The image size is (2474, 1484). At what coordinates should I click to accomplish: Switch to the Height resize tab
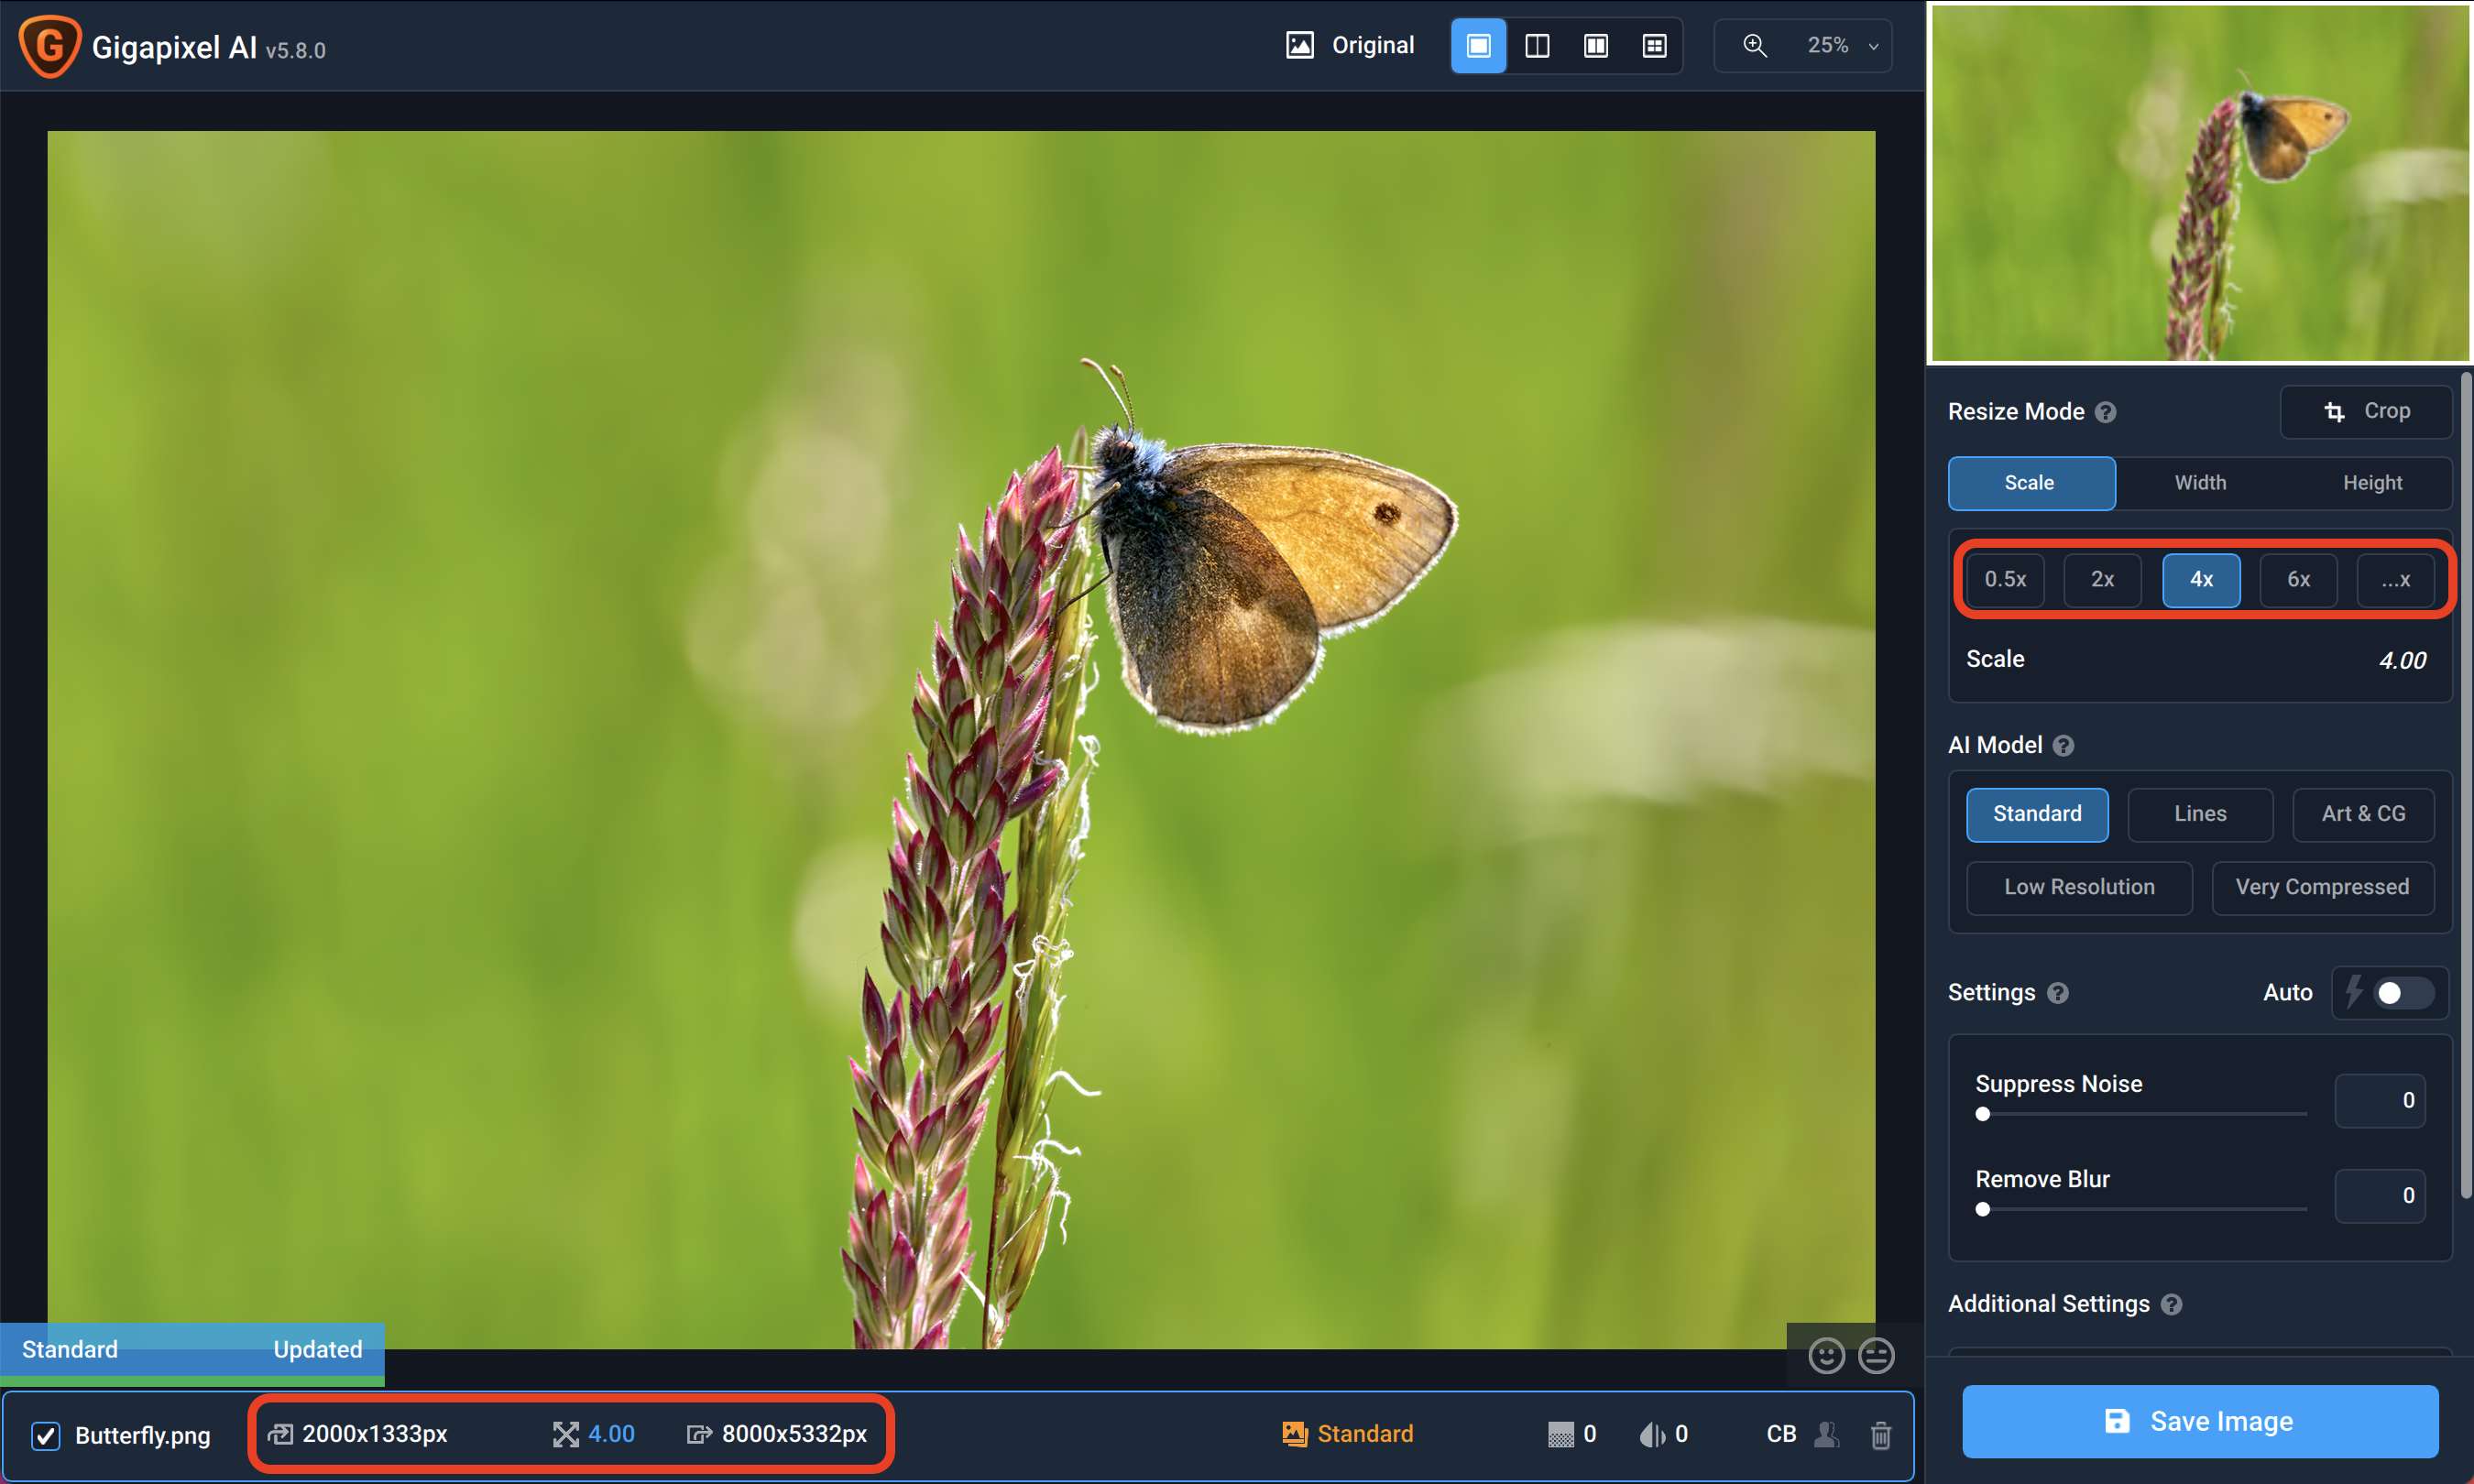pyautogui.click(x=2372, y=483)
